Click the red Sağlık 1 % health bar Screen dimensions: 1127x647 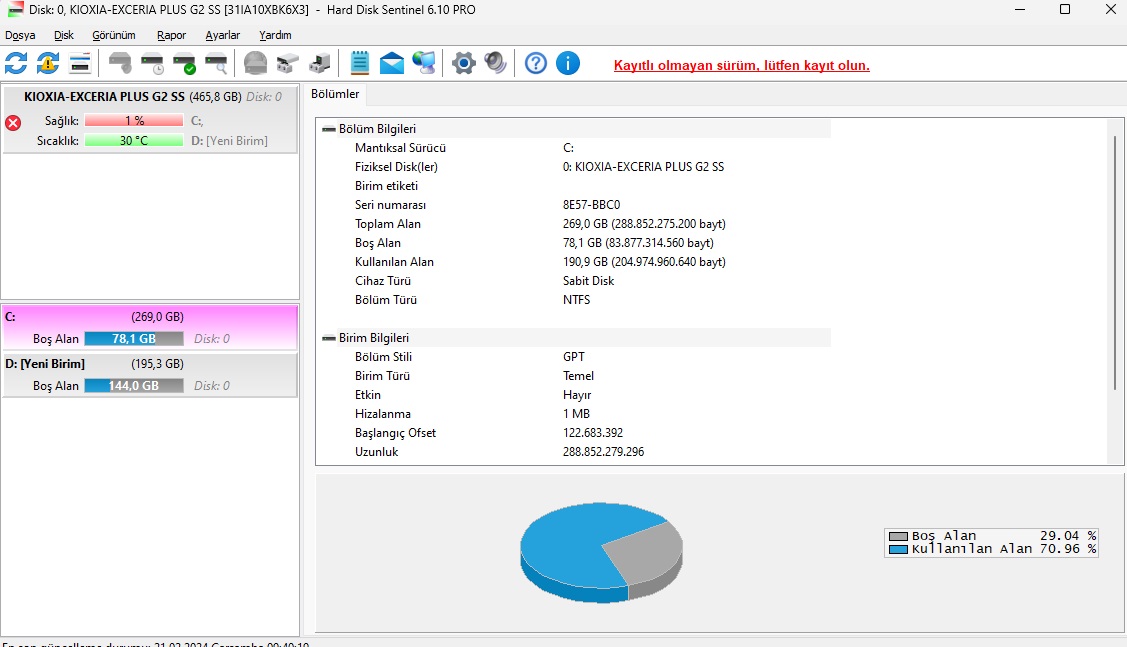click(134, 121)
